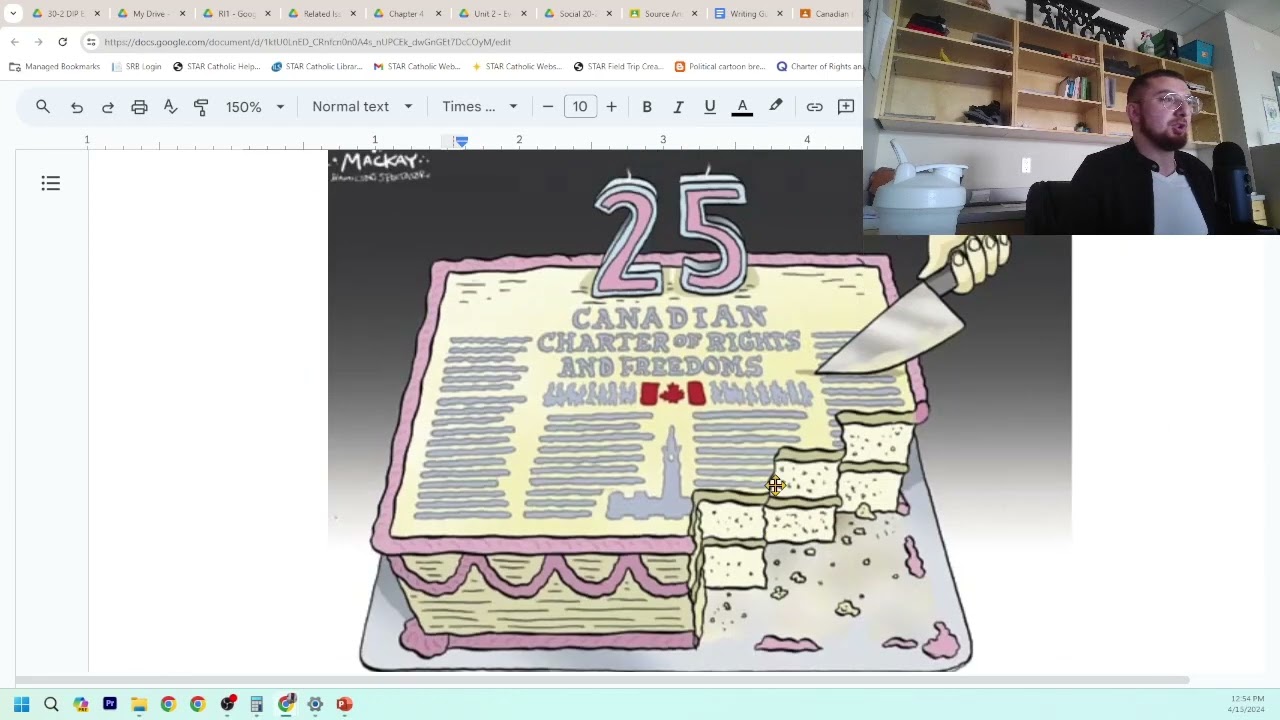Reload the page
1280x720 pixels.
(x=62, y=42)
